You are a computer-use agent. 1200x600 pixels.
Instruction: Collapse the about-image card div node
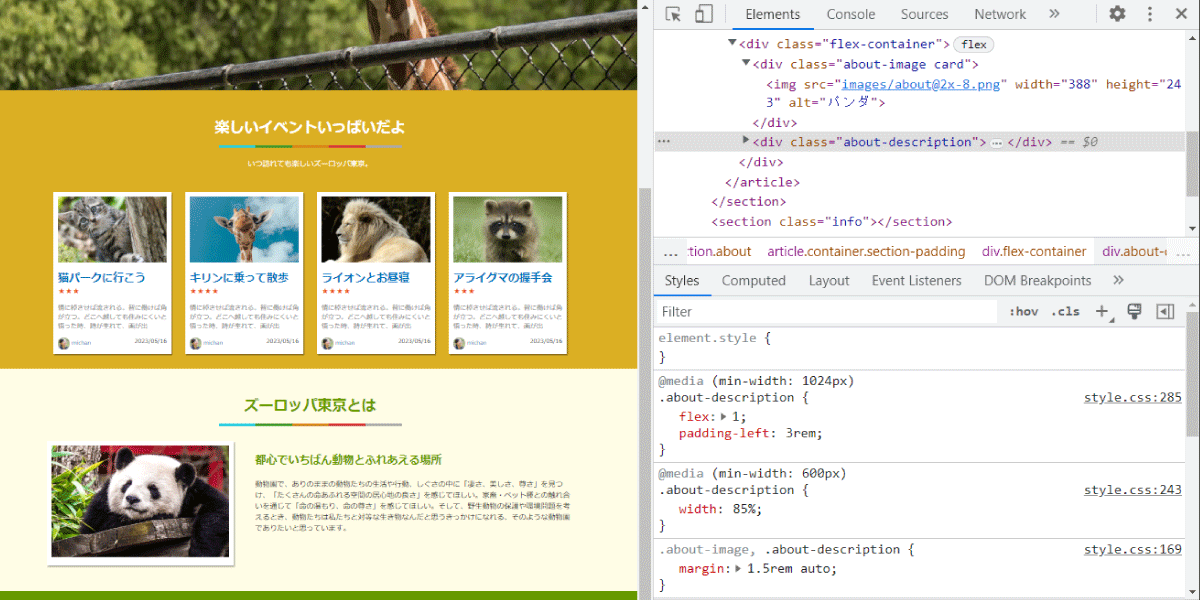point(745,63)
